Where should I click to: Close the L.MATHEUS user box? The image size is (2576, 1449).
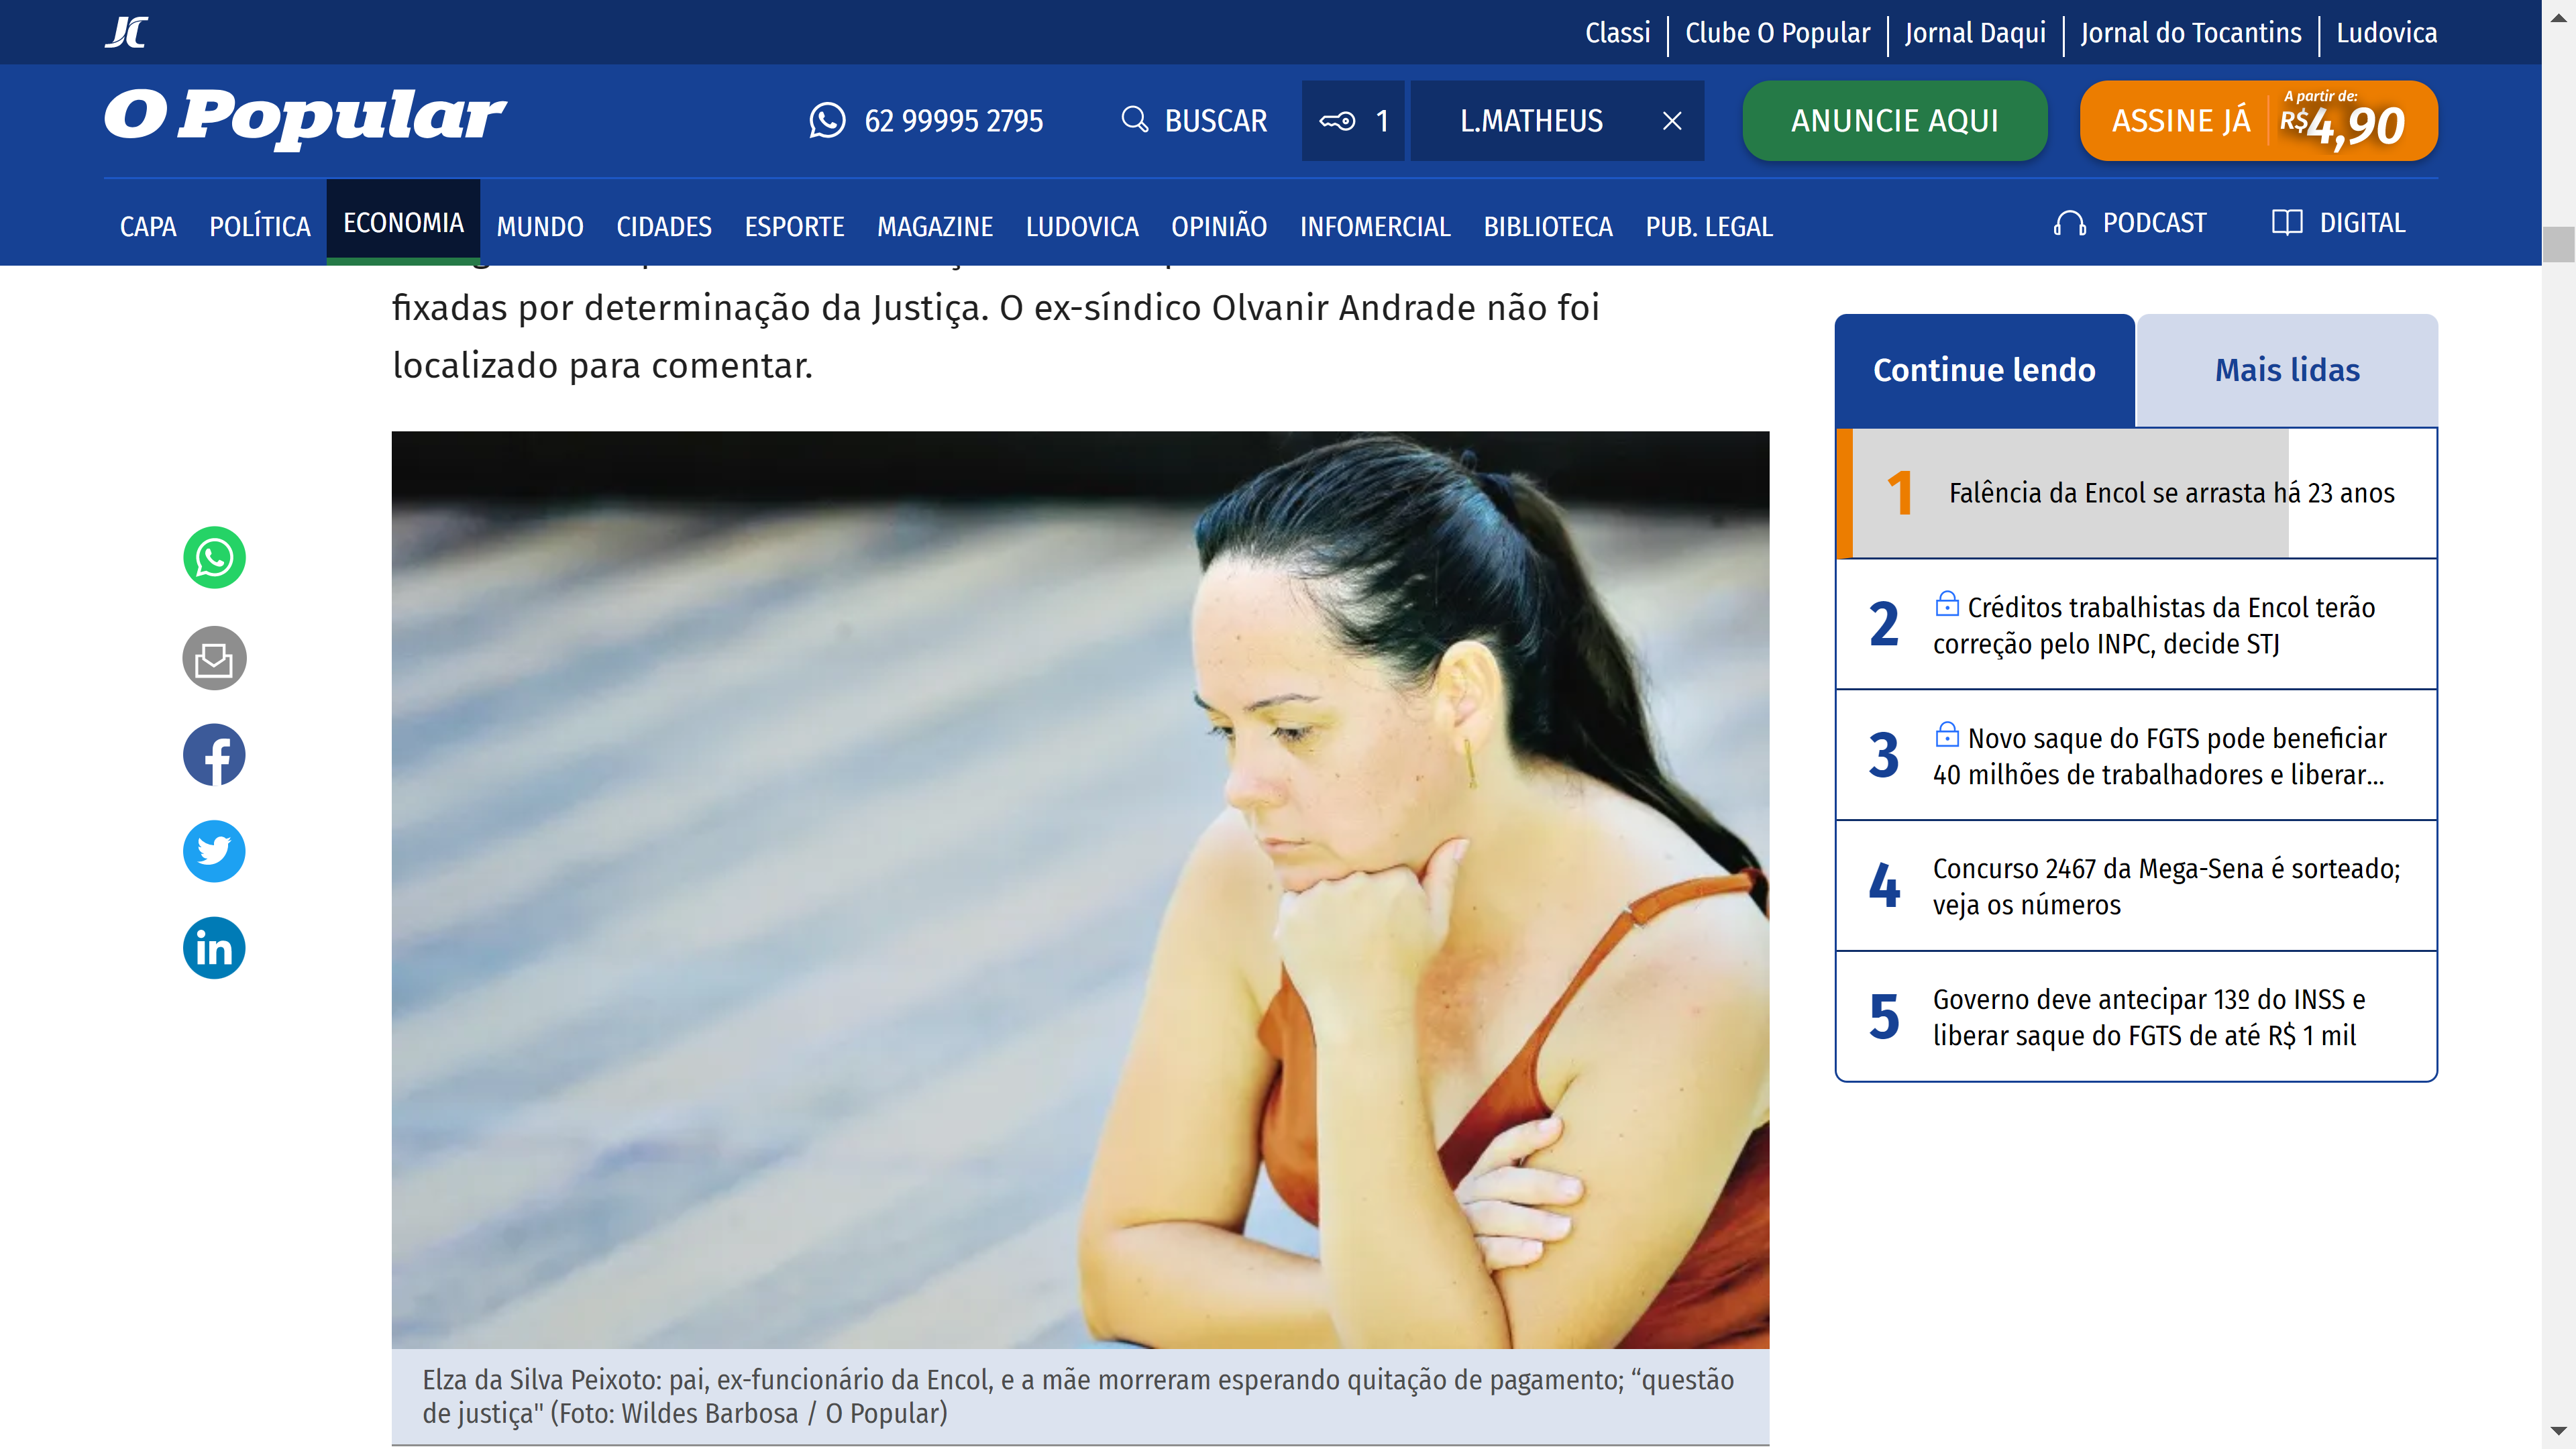[1672, 121]
